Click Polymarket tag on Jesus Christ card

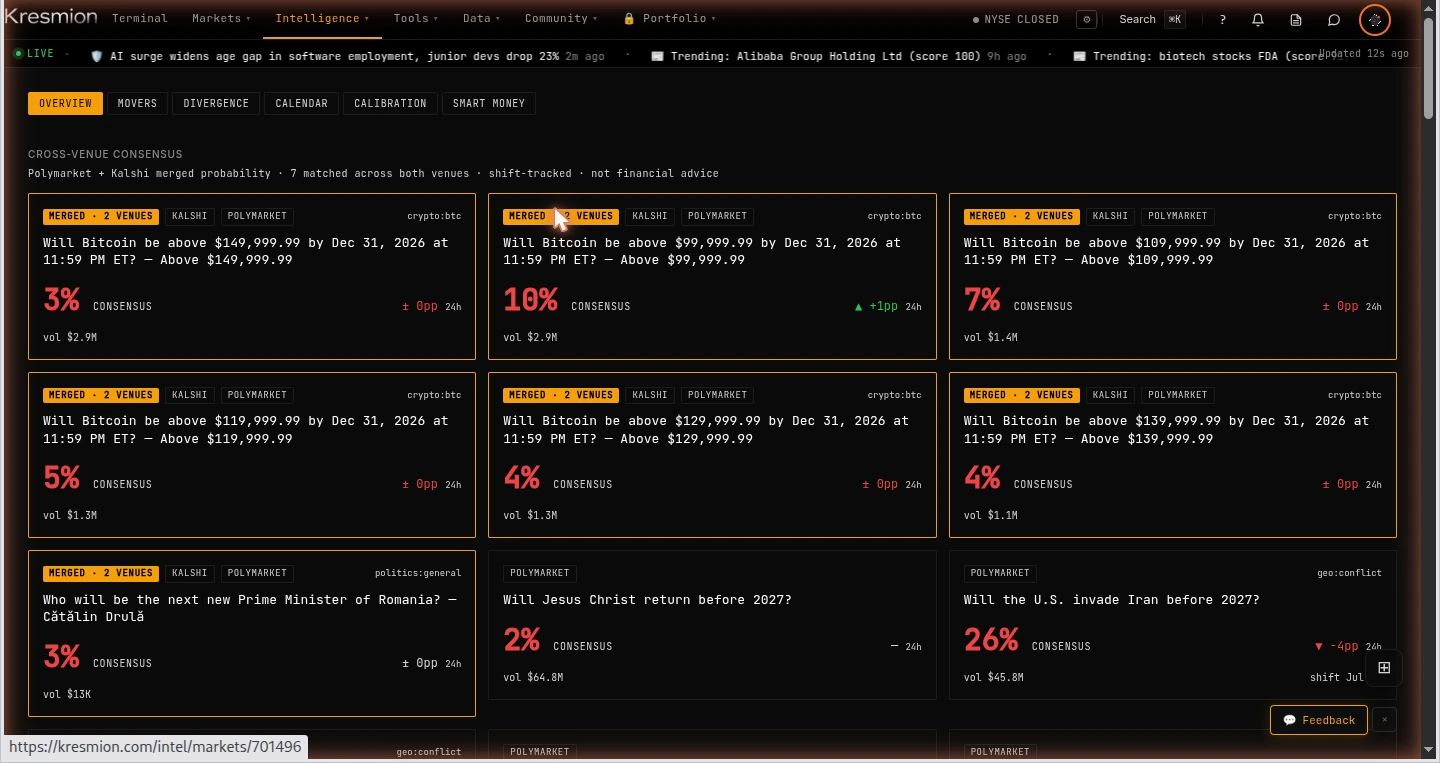pyautogui.click(x=540, y=573)
